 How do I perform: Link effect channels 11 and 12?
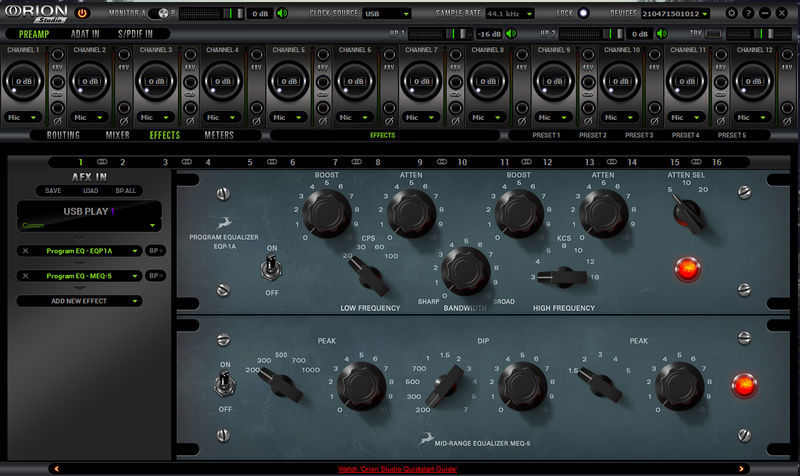(527, 162)
